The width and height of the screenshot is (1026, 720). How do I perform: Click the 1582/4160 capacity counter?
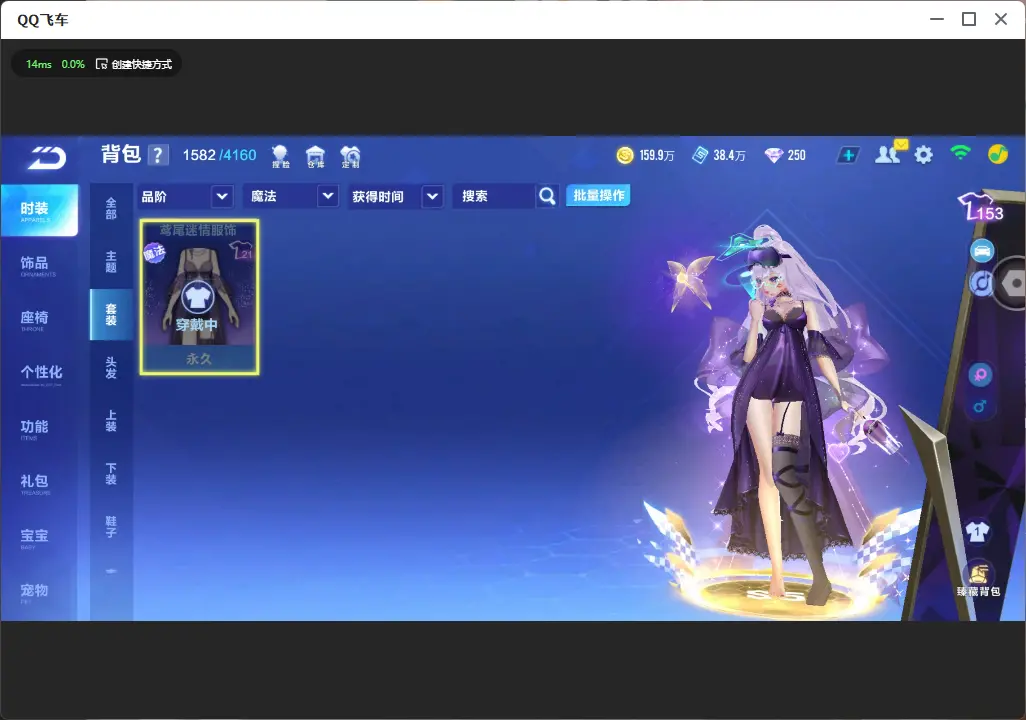(219, 155)
